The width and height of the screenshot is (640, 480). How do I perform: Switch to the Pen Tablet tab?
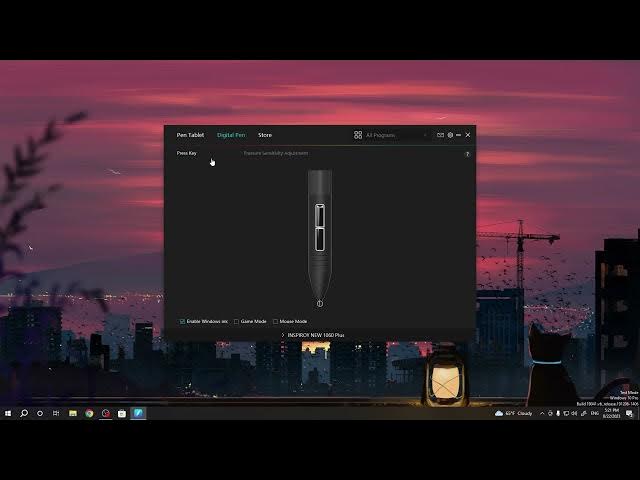pos(190,135)
